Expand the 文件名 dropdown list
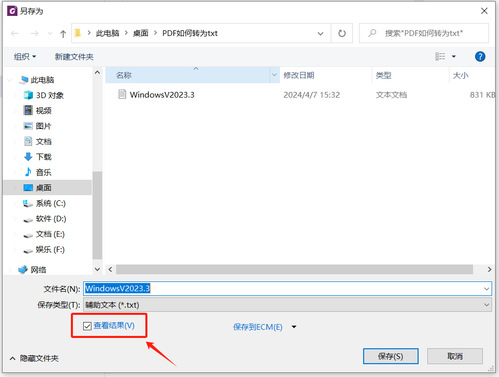The width and height of the screenshot is (499, 377). (486, 289)
